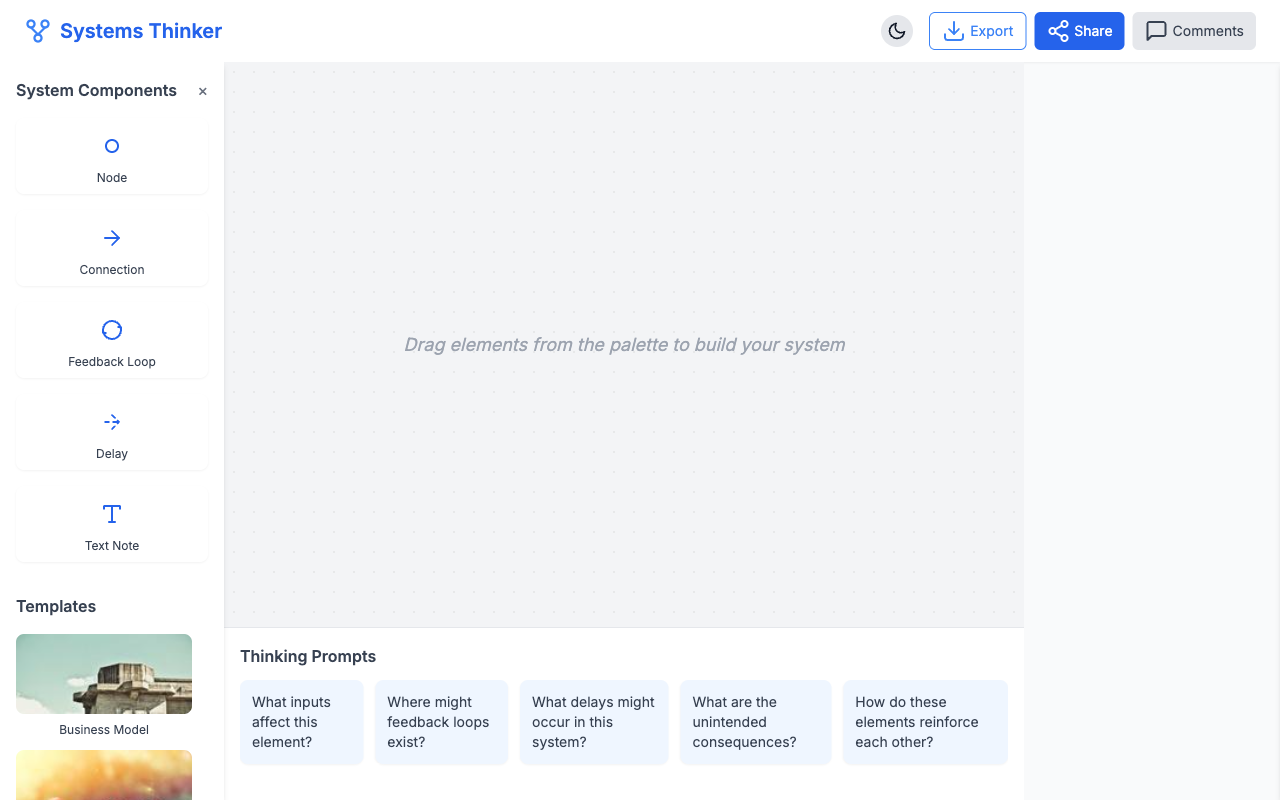Click the Systems Thinker logo icon
Screen dimensions: 1280x800
pyautogui.click(x=37, y=30)
